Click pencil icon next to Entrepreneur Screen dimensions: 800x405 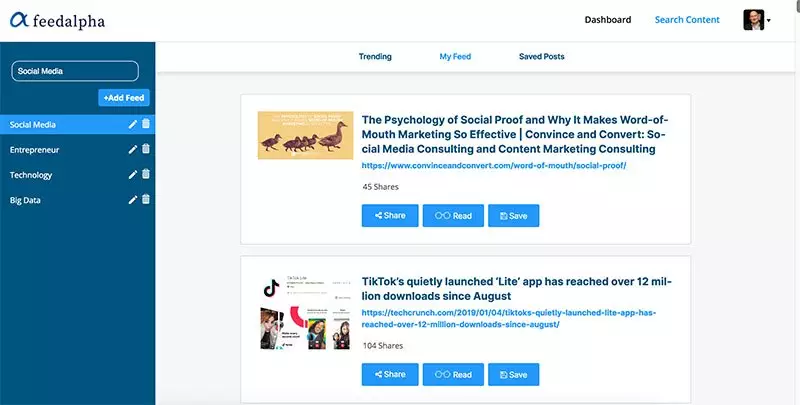coord(133,149)
